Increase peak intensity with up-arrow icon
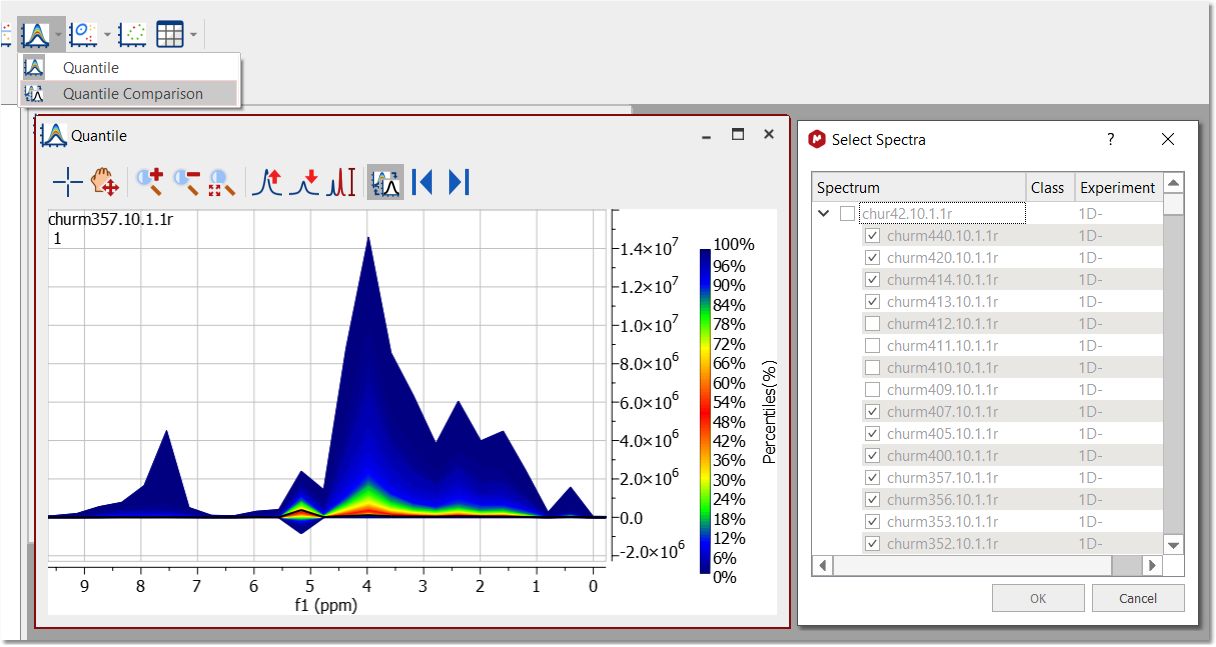 (267, 182)
